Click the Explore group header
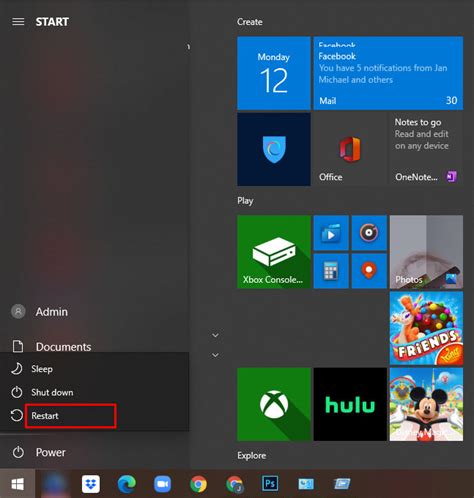474x498 pixels. [252, 456]
